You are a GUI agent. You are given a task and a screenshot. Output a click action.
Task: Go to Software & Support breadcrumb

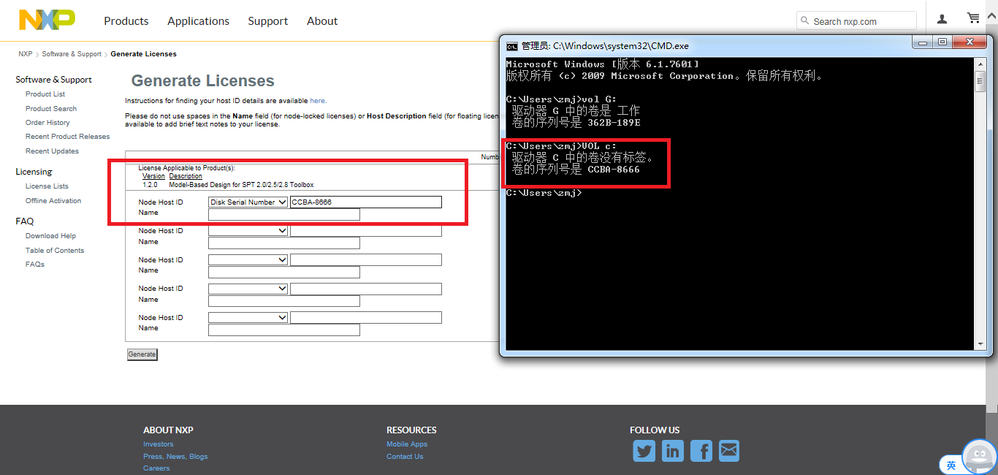point(71,54)
